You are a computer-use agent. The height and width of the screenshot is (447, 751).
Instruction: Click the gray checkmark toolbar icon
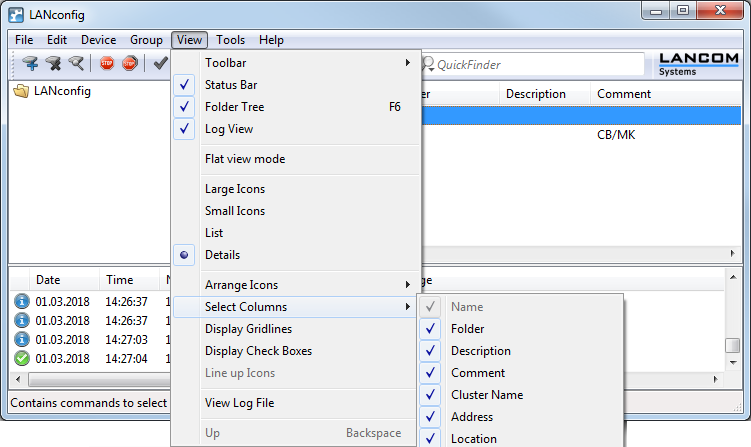click(159, 64)
